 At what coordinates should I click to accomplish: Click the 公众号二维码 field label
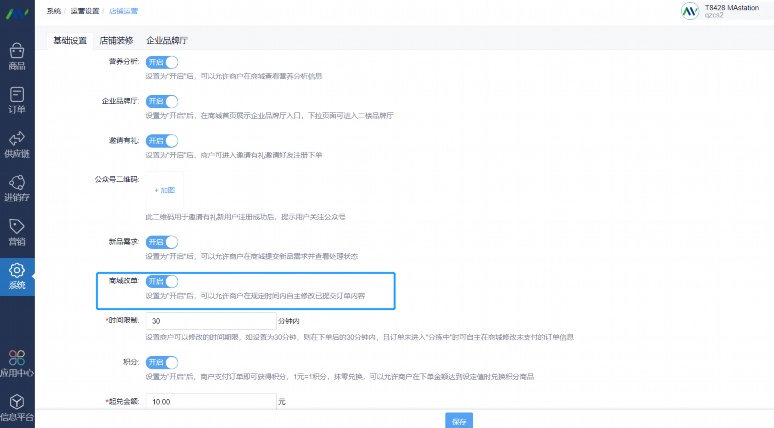[x=116, y=179]
